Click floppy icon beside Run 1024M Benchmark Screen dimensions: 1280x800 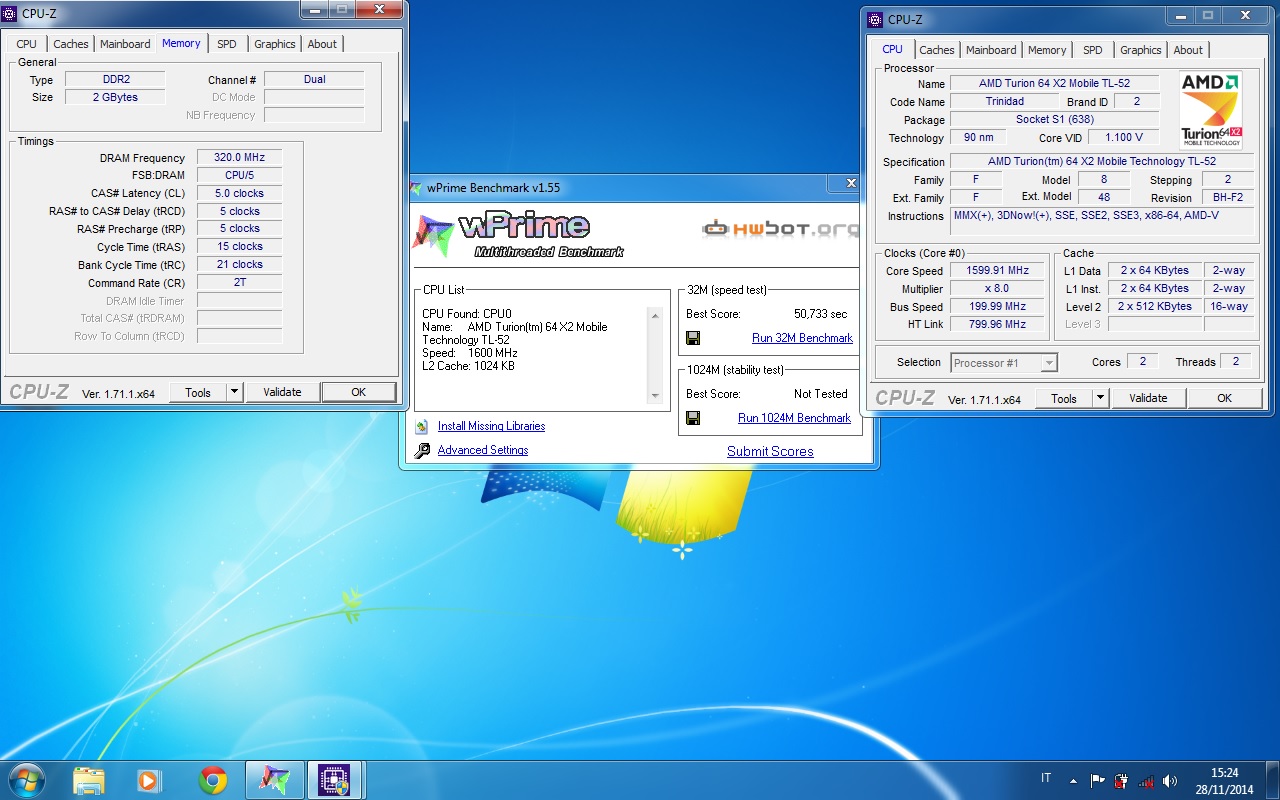[693, 418]
